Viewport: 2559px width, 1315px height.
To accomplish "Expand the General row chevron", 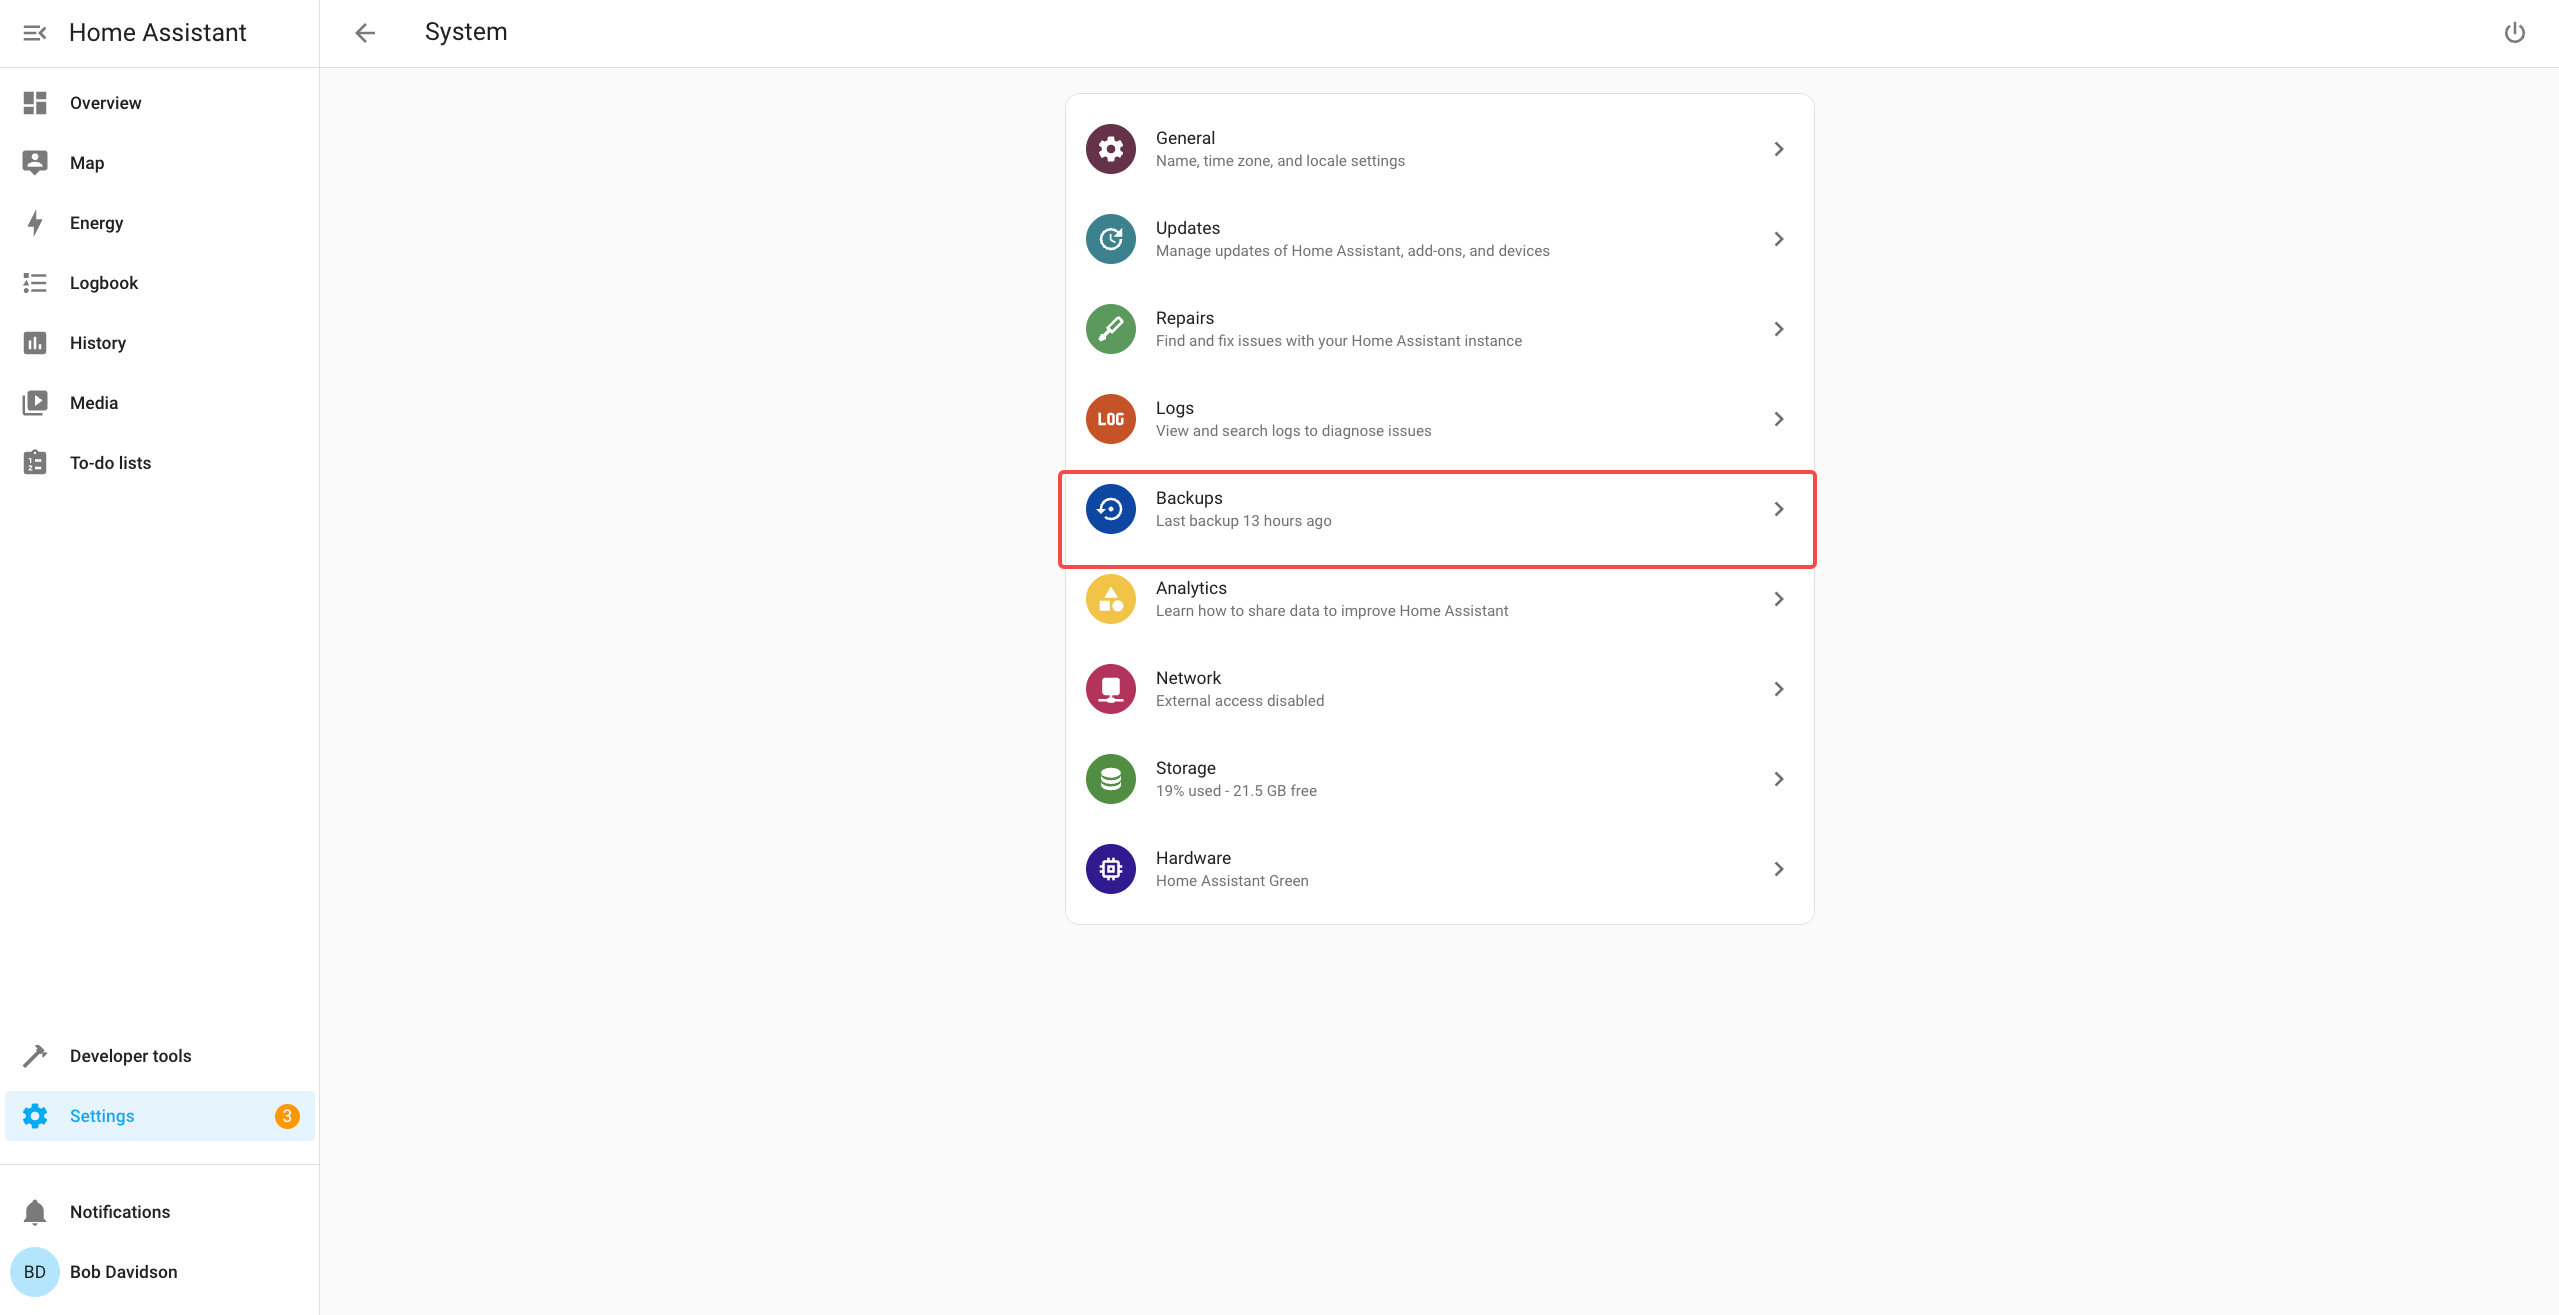I will click(1779, 149).
